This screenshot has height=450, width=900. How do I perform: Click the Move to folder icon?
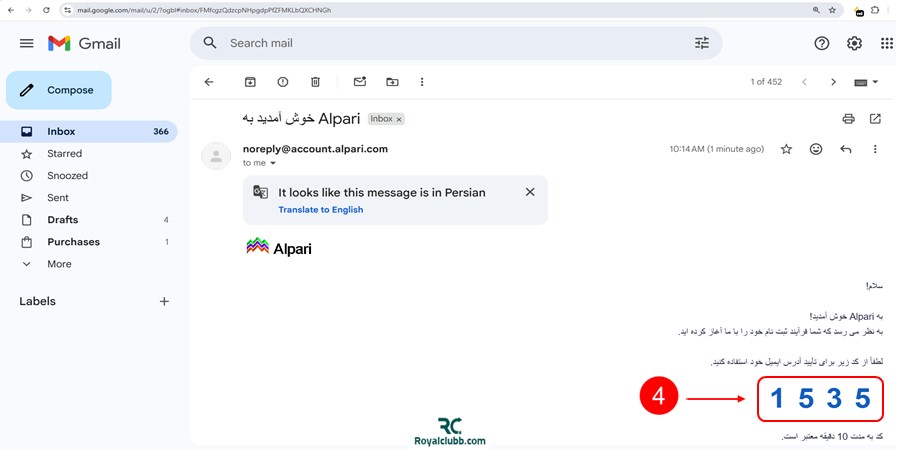coord(392,82)
